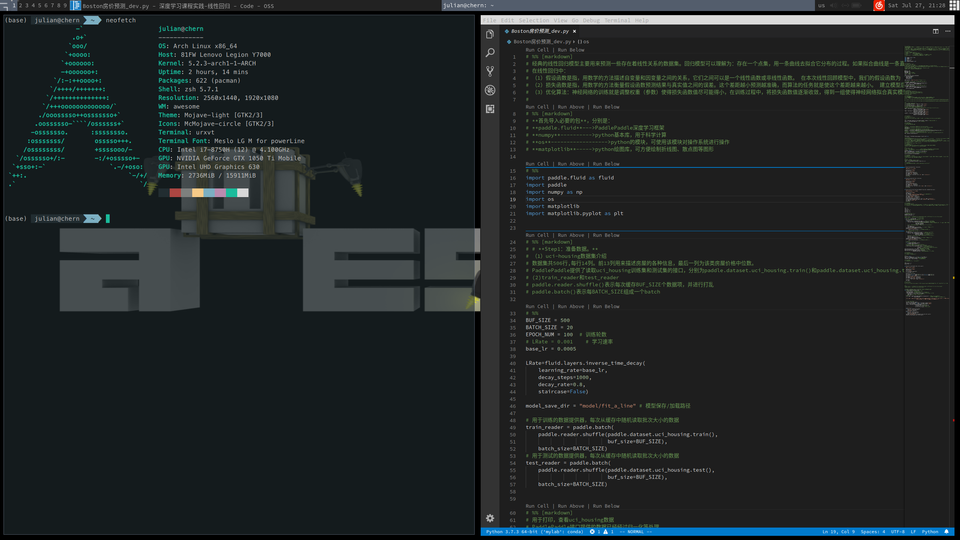Screen dimensions: 960x540
Task: Select Python 3.7.3 interpreter in status bar
Action: [534, 531]
